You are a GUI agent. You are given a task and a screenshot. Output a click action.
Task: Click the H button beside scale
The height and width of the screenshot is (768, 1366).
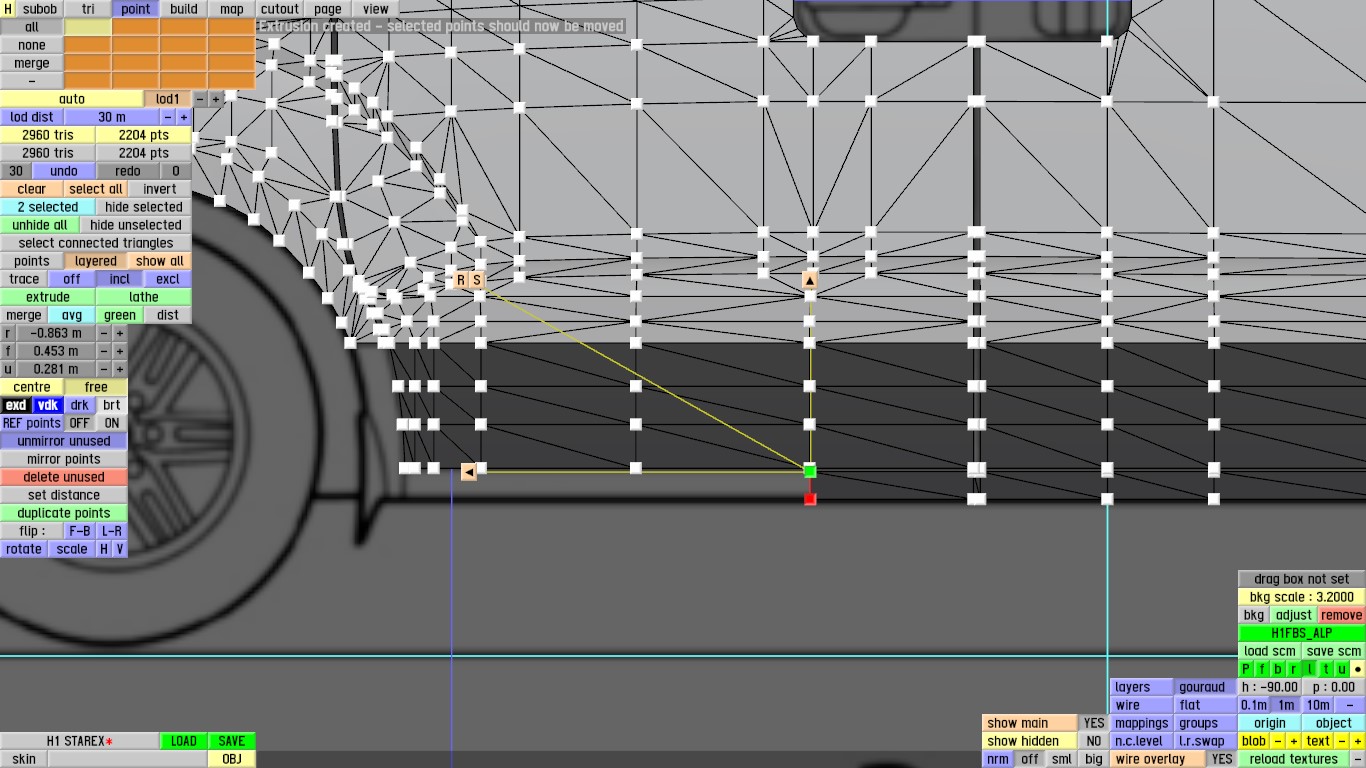[104, 549]
